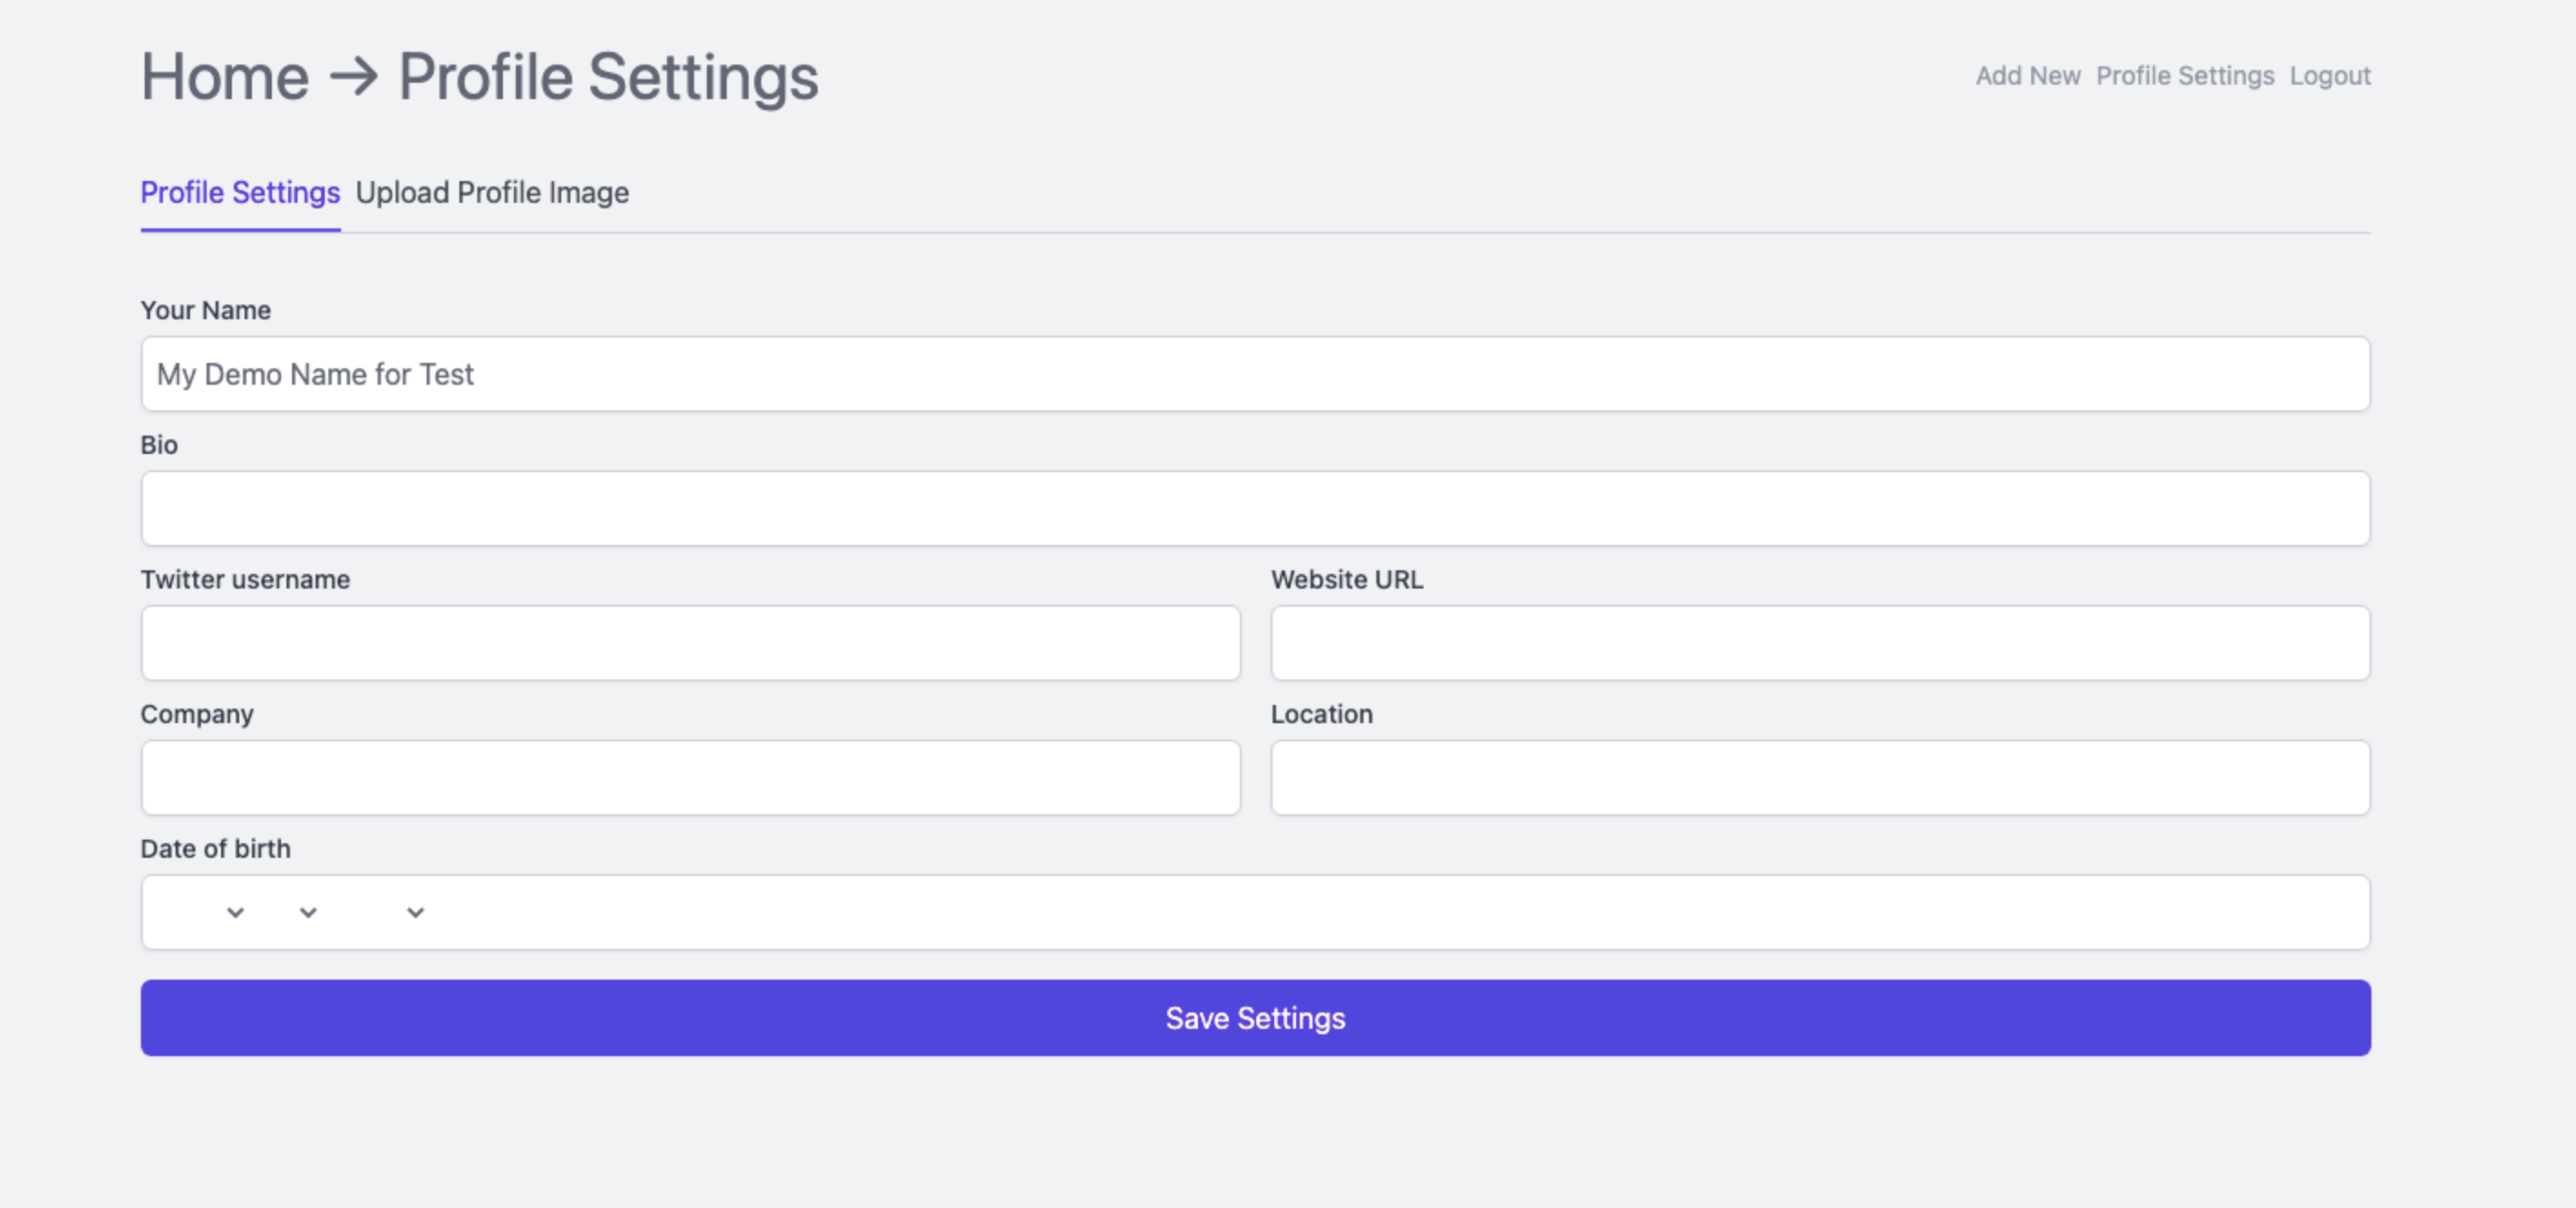Image resolution: width=2576 pixels, height=1208 pixels.
Task: Focus the Twitter username field
Action: 690,643
